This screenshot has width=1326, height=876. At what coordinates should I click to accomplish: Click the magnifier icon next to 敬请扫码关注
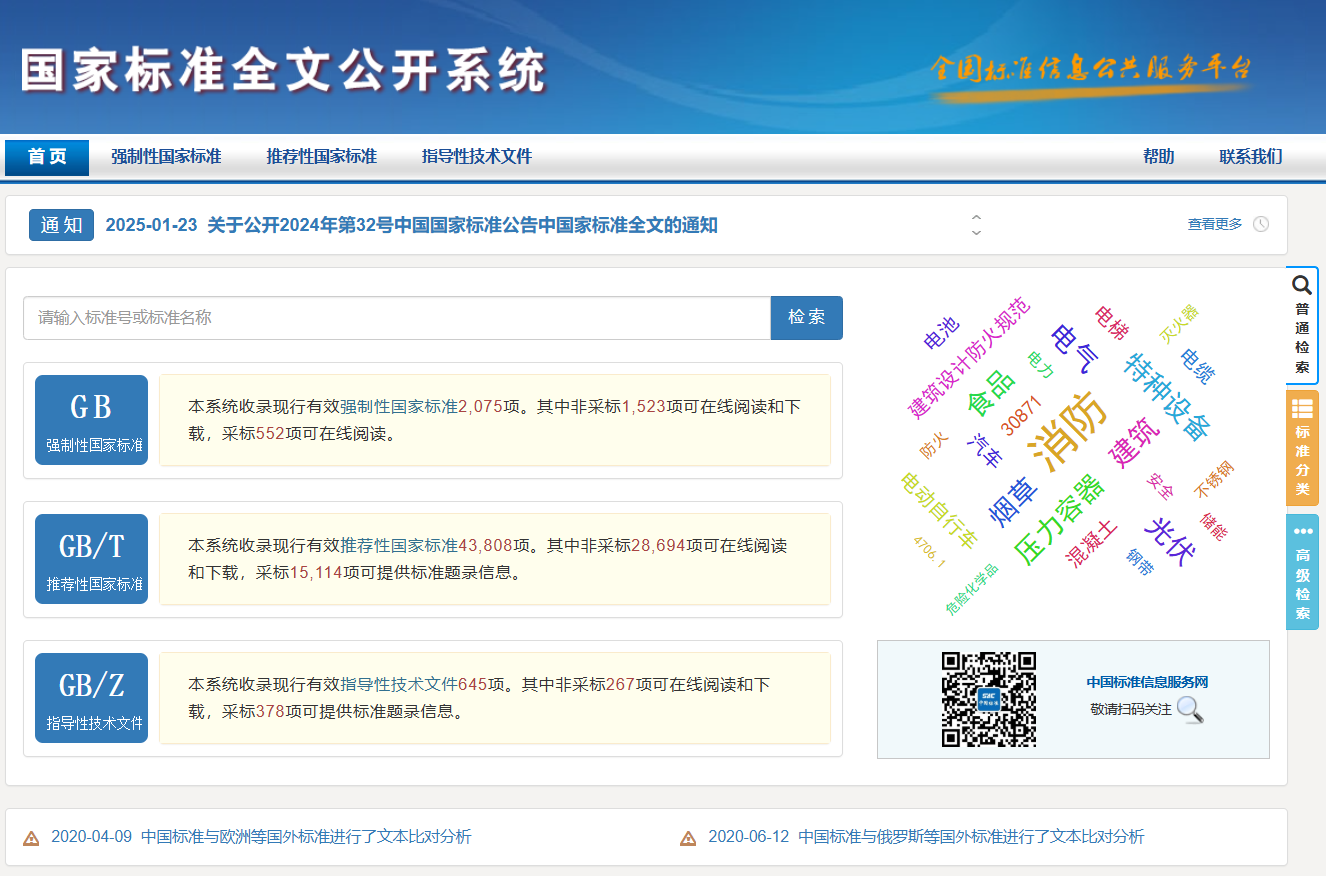coord(1189,711)
